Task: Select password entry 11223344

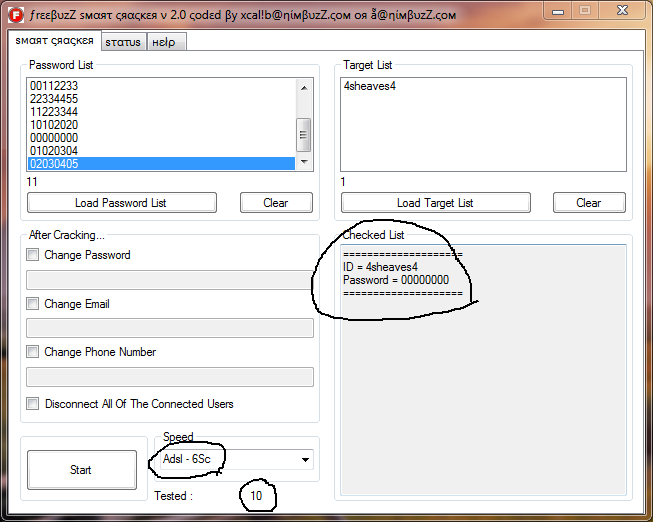Action: click(162, 112)
